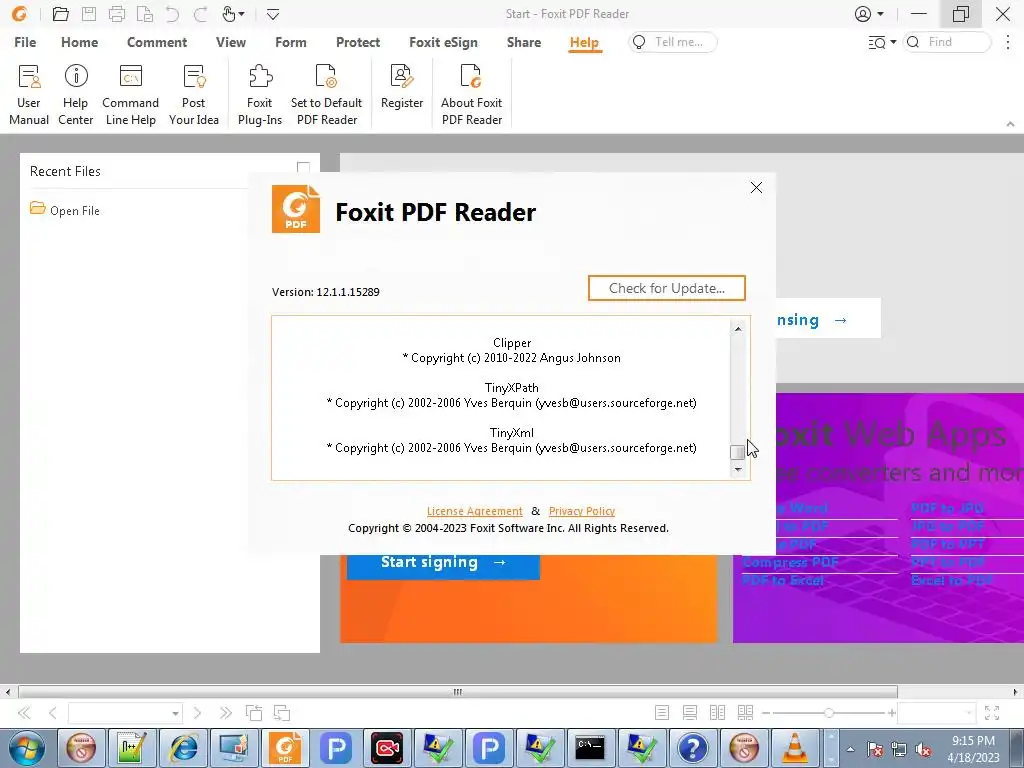
Task: Close the About Foxit dialog
Action: (756, 188)
